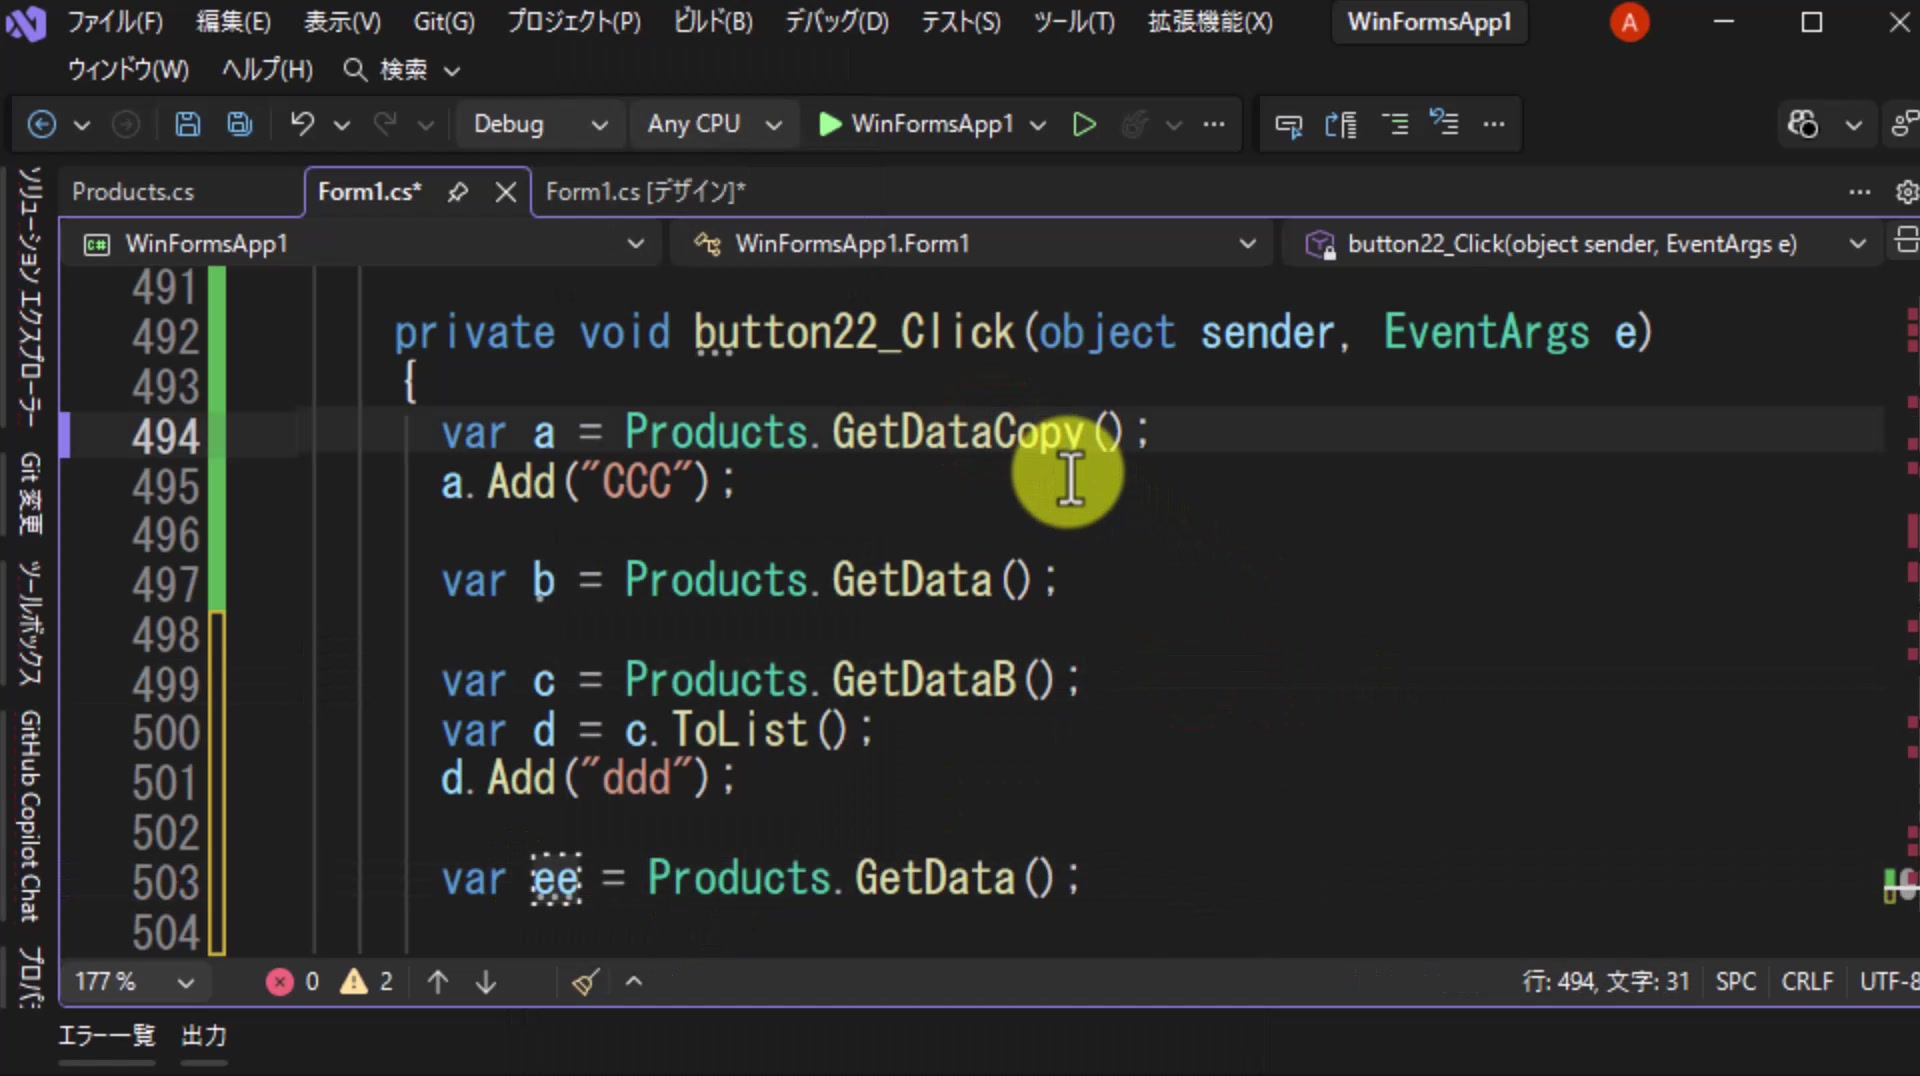1920x1076 pixels.
Task: Expand the WinFormsApp1 startup target arrow
Action: pyautogui.click(x=1038, y=124)
